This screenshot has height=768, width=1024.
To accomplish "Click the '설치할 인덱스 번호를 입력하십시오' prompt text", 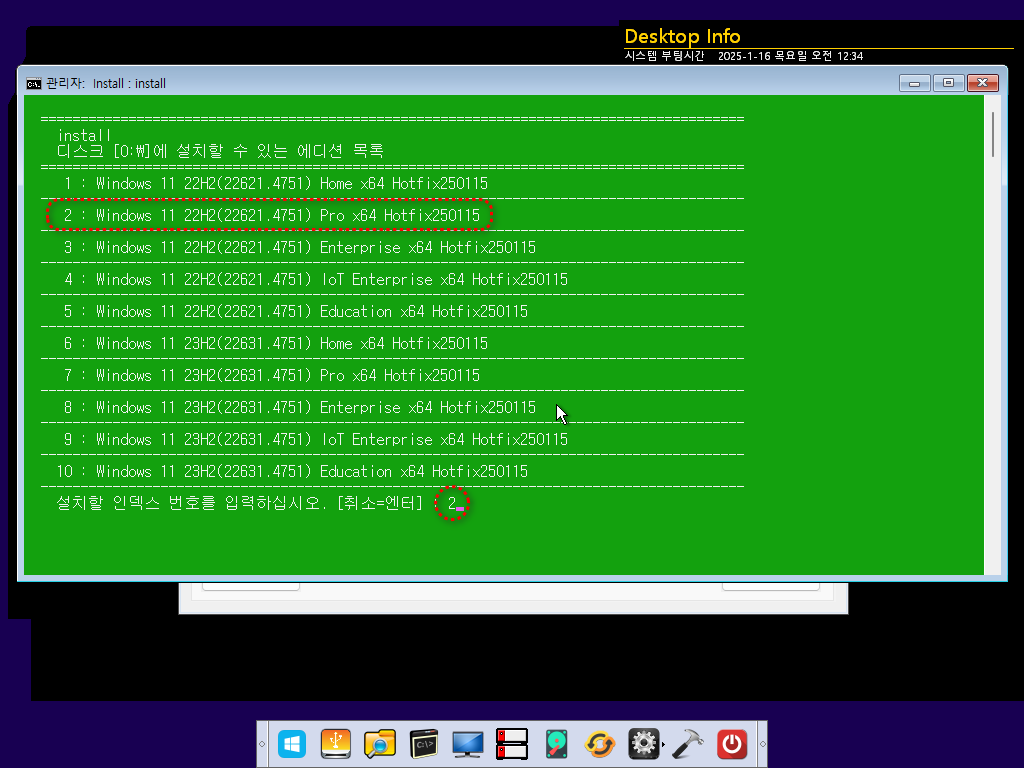I will [x=191, y=504].
